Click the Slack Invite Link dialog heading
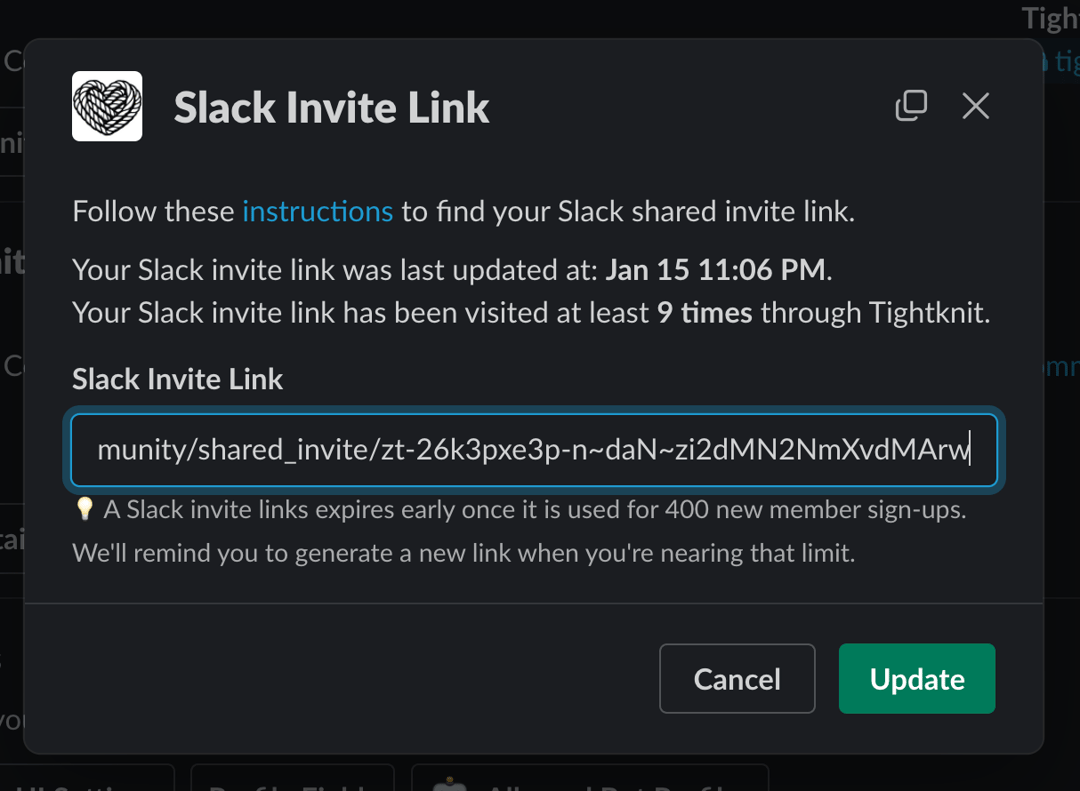 pyautogui.click(x=331, y=106)
